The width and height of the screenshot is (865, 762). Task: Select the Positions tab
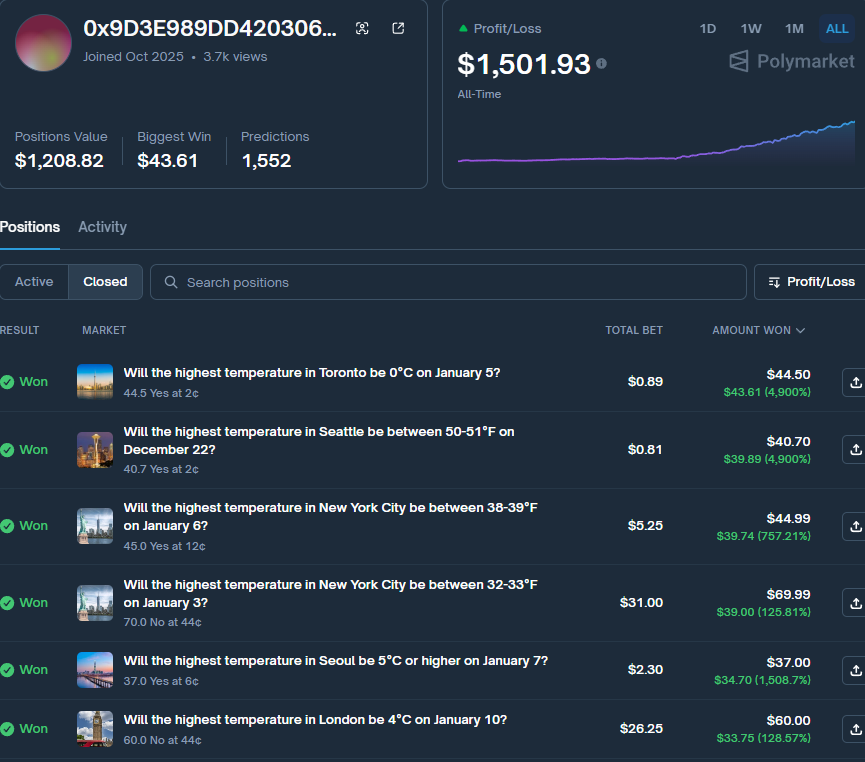pyautogui.click(x=30, y=227)
